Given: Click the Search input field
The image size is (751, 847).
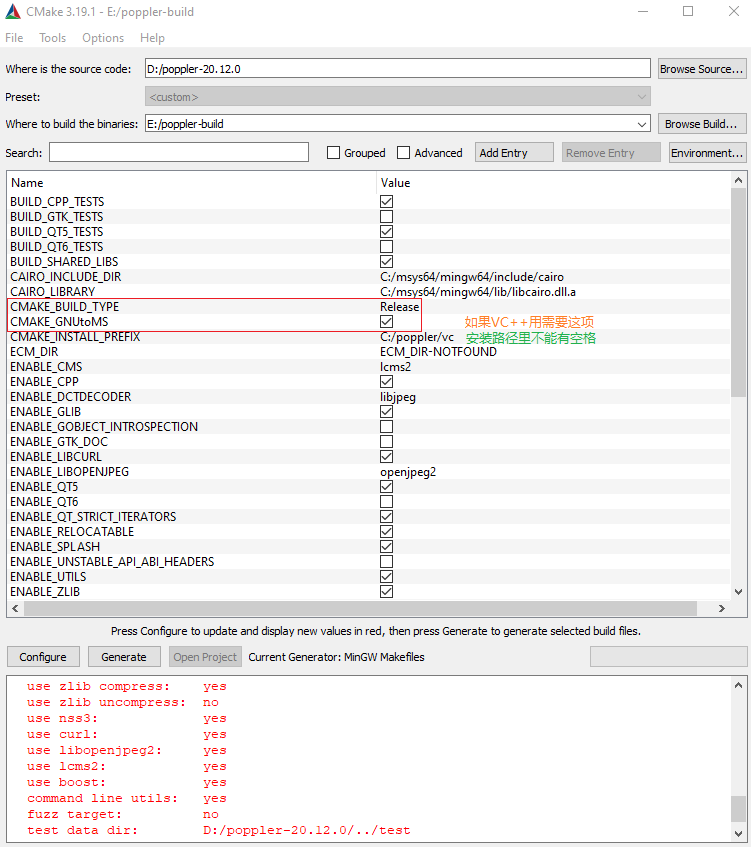Looking at the screenshot, I should pos(179,153).
